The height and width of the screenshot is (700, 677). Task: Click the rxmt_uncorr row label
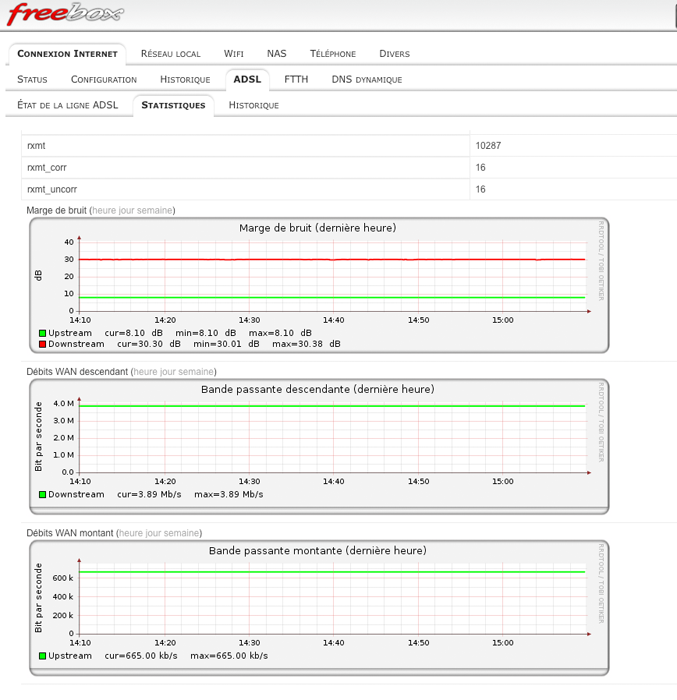tap(52, 190)
